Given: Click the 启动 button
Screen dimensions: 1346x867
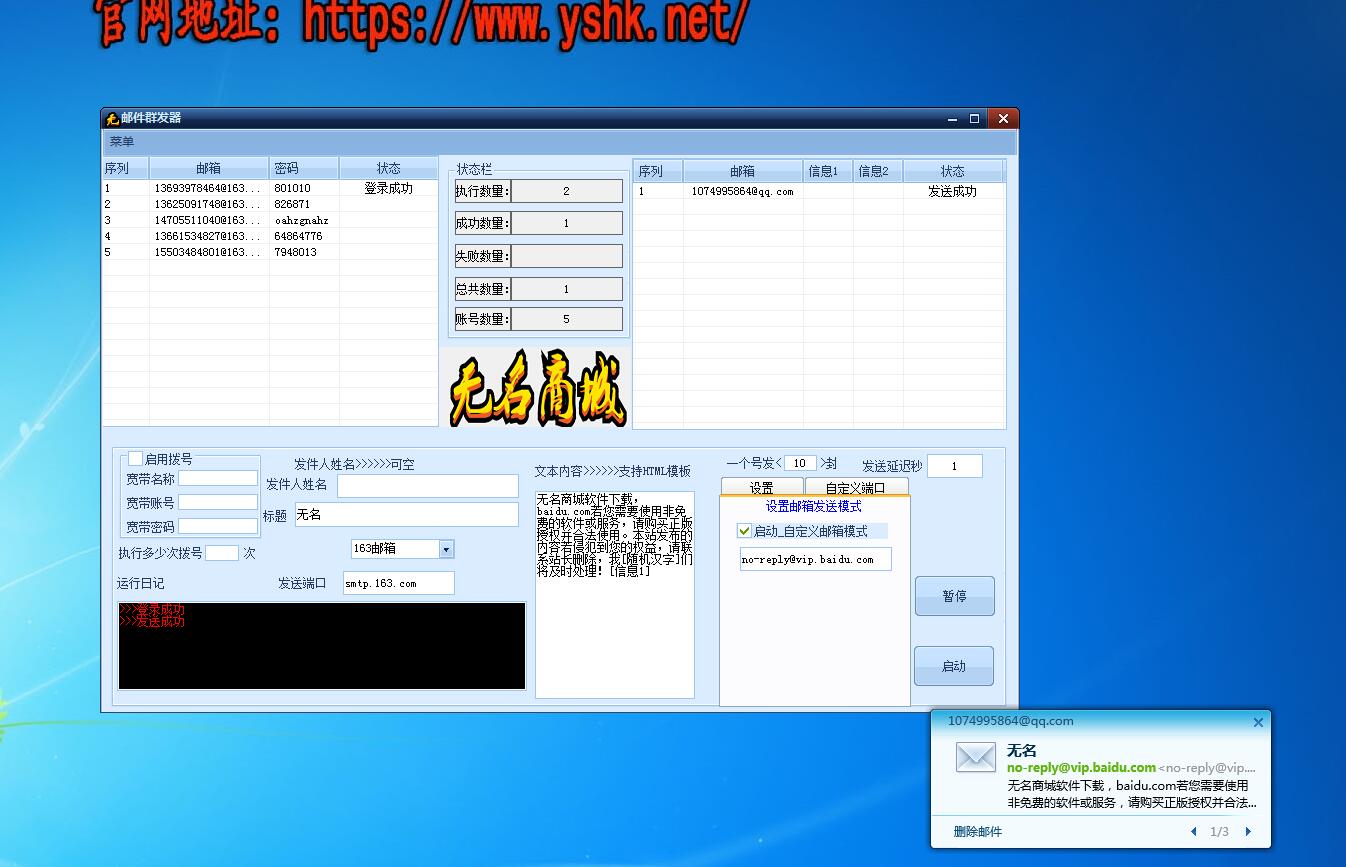Looking at the screenshot, I should tap(954, 666).
